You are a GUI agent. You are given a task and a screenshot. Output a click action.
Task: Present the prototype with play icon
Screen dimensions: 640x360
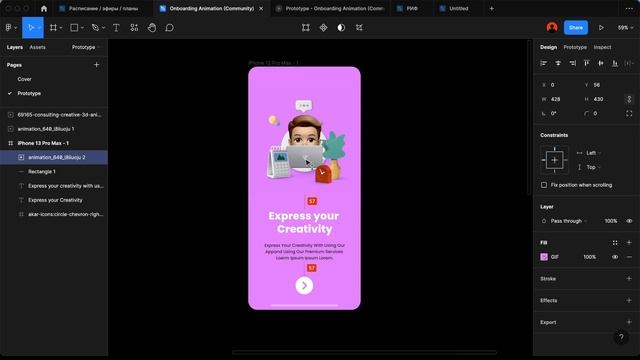click(x=601, y=28)
